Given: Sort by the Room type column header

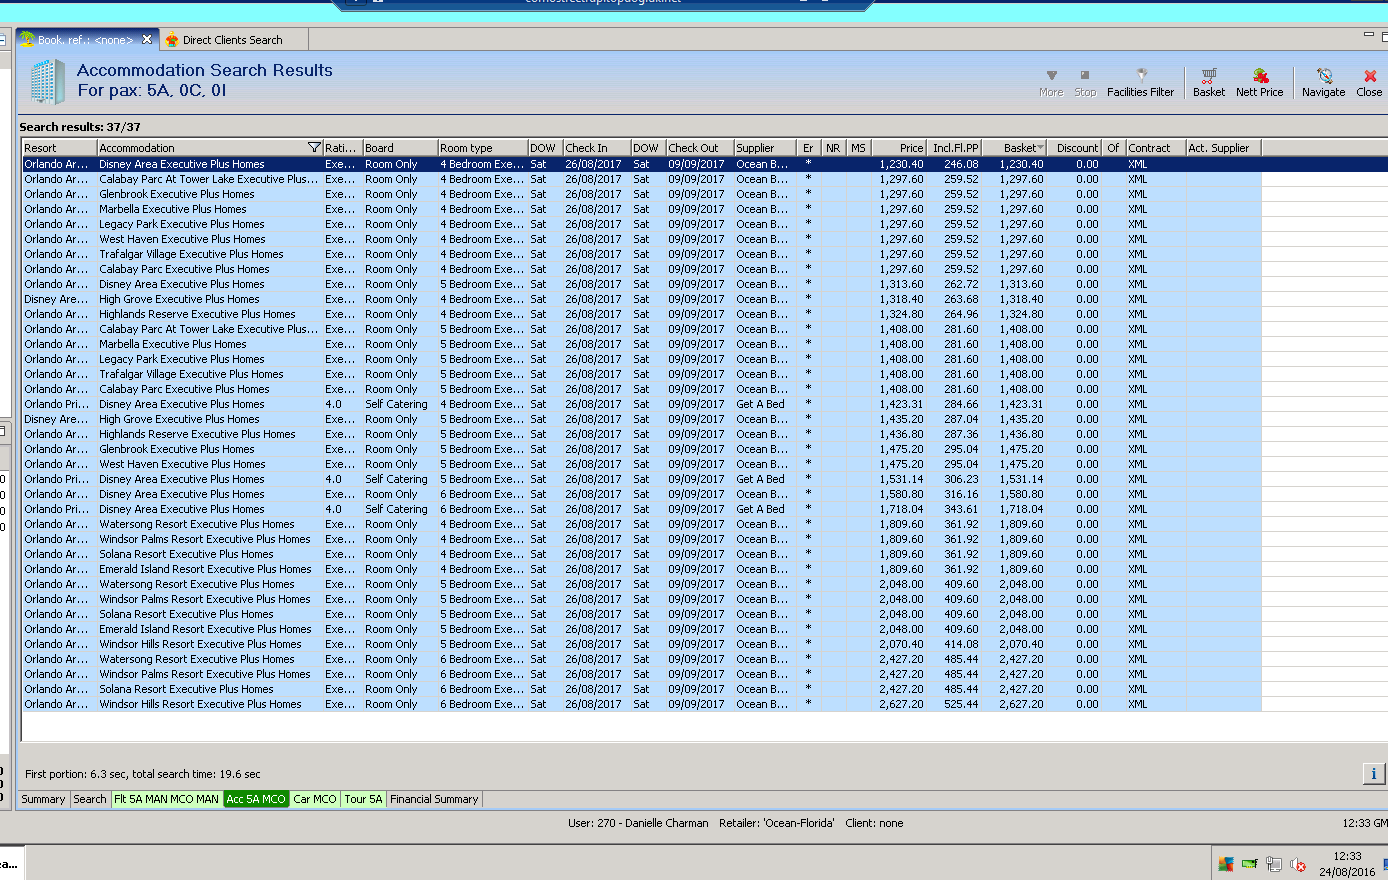Looking at the screenshot, I should tap(482, 148).
